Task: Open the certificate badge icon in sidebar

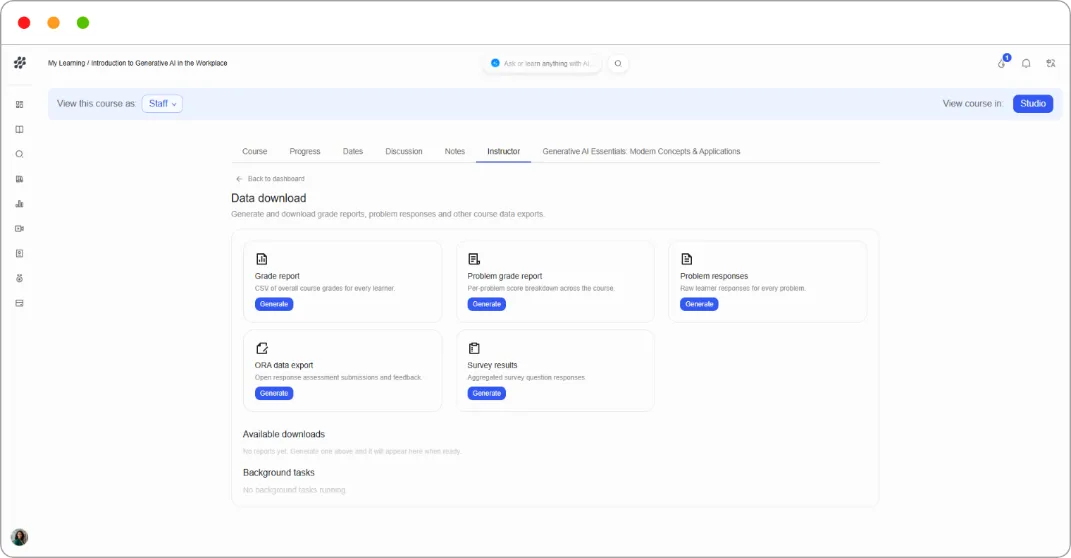Action: coord(20,253)
